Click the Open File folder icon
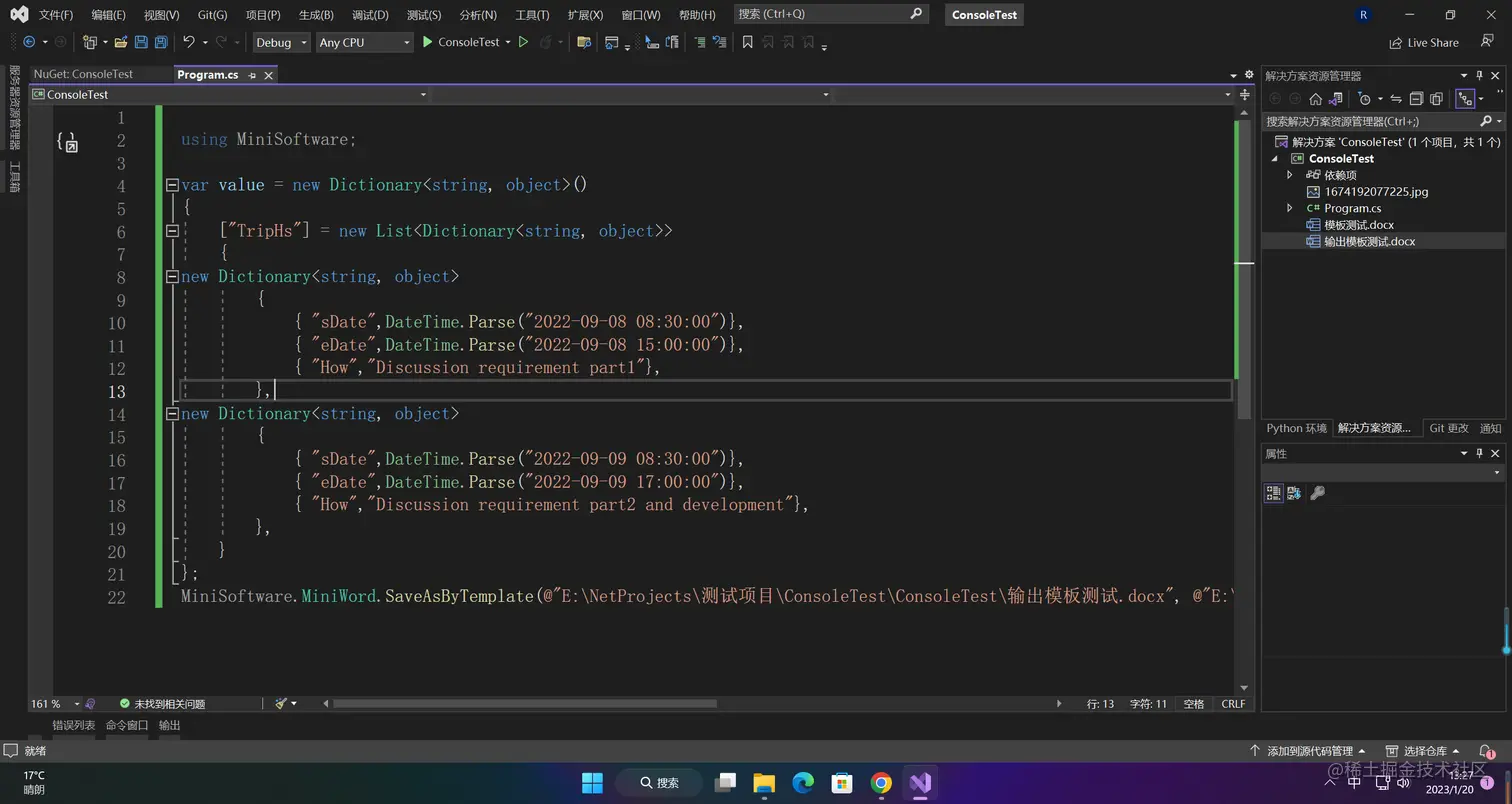Screen dimensions: 1512x804 click(121, 42)
